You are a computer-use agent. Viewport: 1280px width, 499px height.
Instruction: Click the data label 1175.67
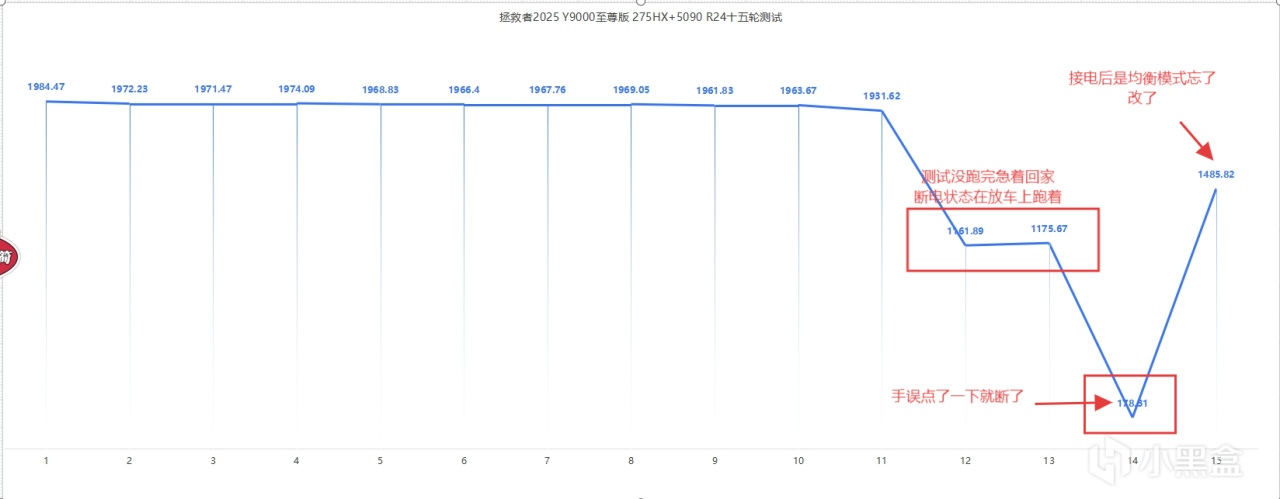(x=1049, y=229)
